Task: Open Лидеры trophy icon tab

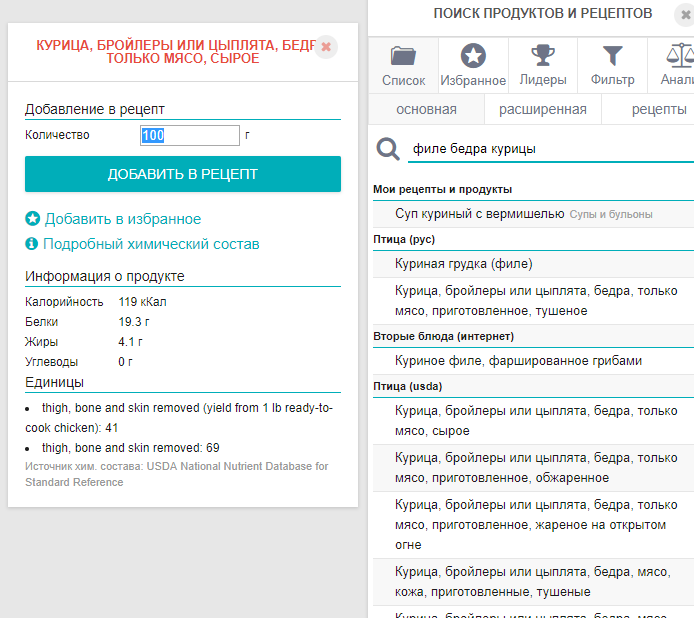Action: point(543,66)
